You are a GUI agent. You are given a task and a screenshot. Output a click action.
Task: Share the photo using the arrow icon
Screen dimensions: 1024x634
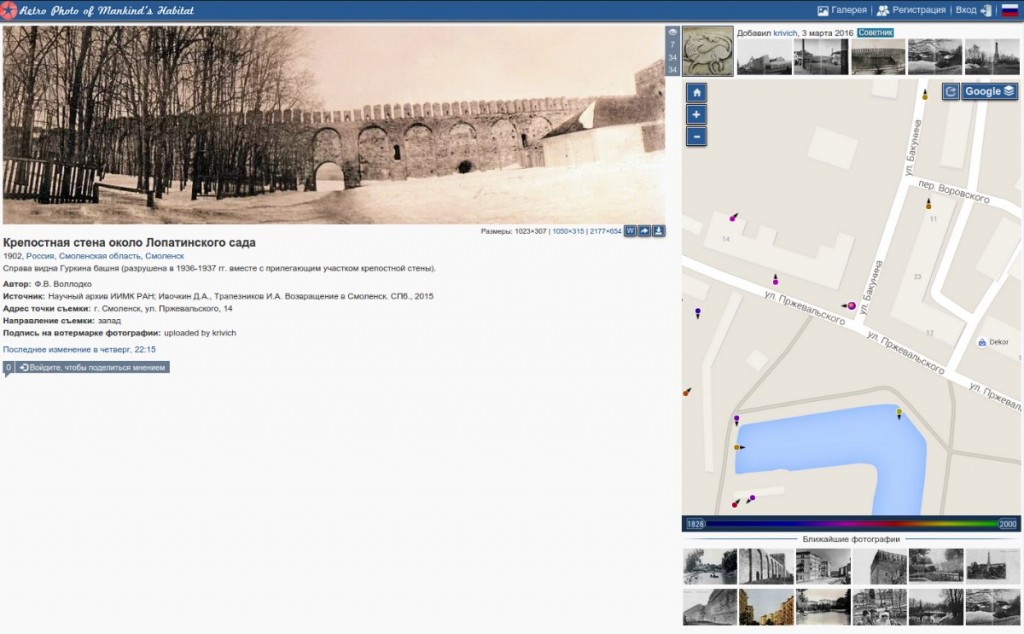pos(645,230)
